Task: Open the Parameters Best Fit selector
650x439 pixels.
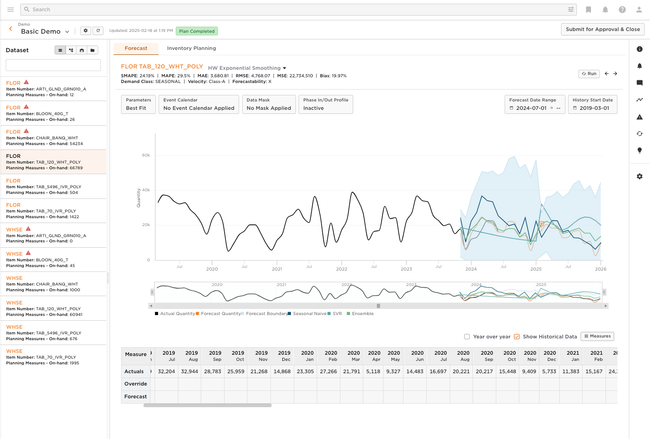Action: pos(138,104)
